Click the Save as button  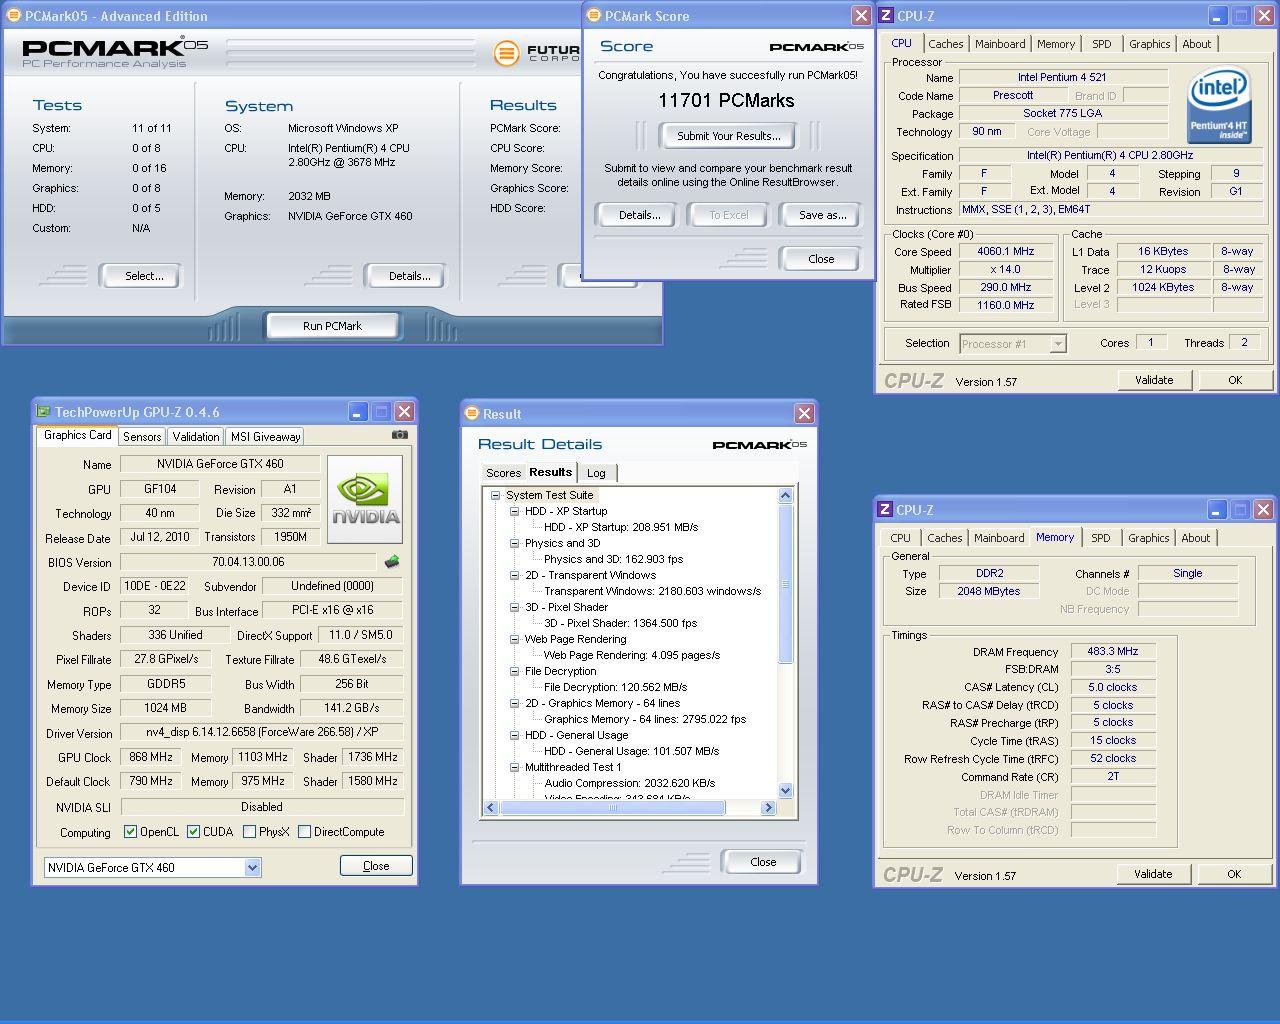[x=822, y=215]
